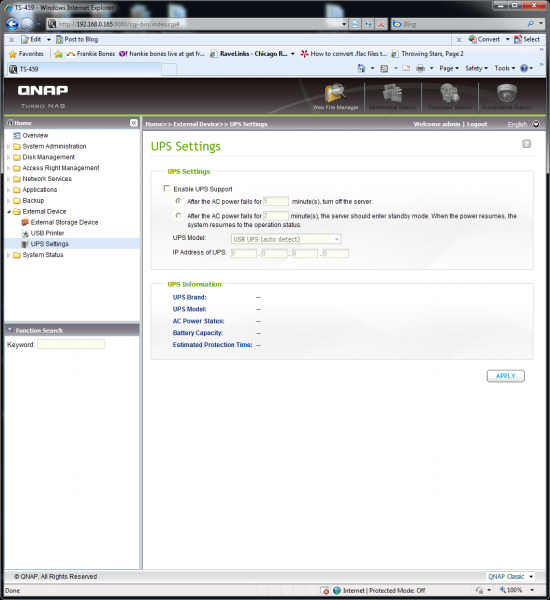
Task: Open the Safety menu
Action: (476, 68)
